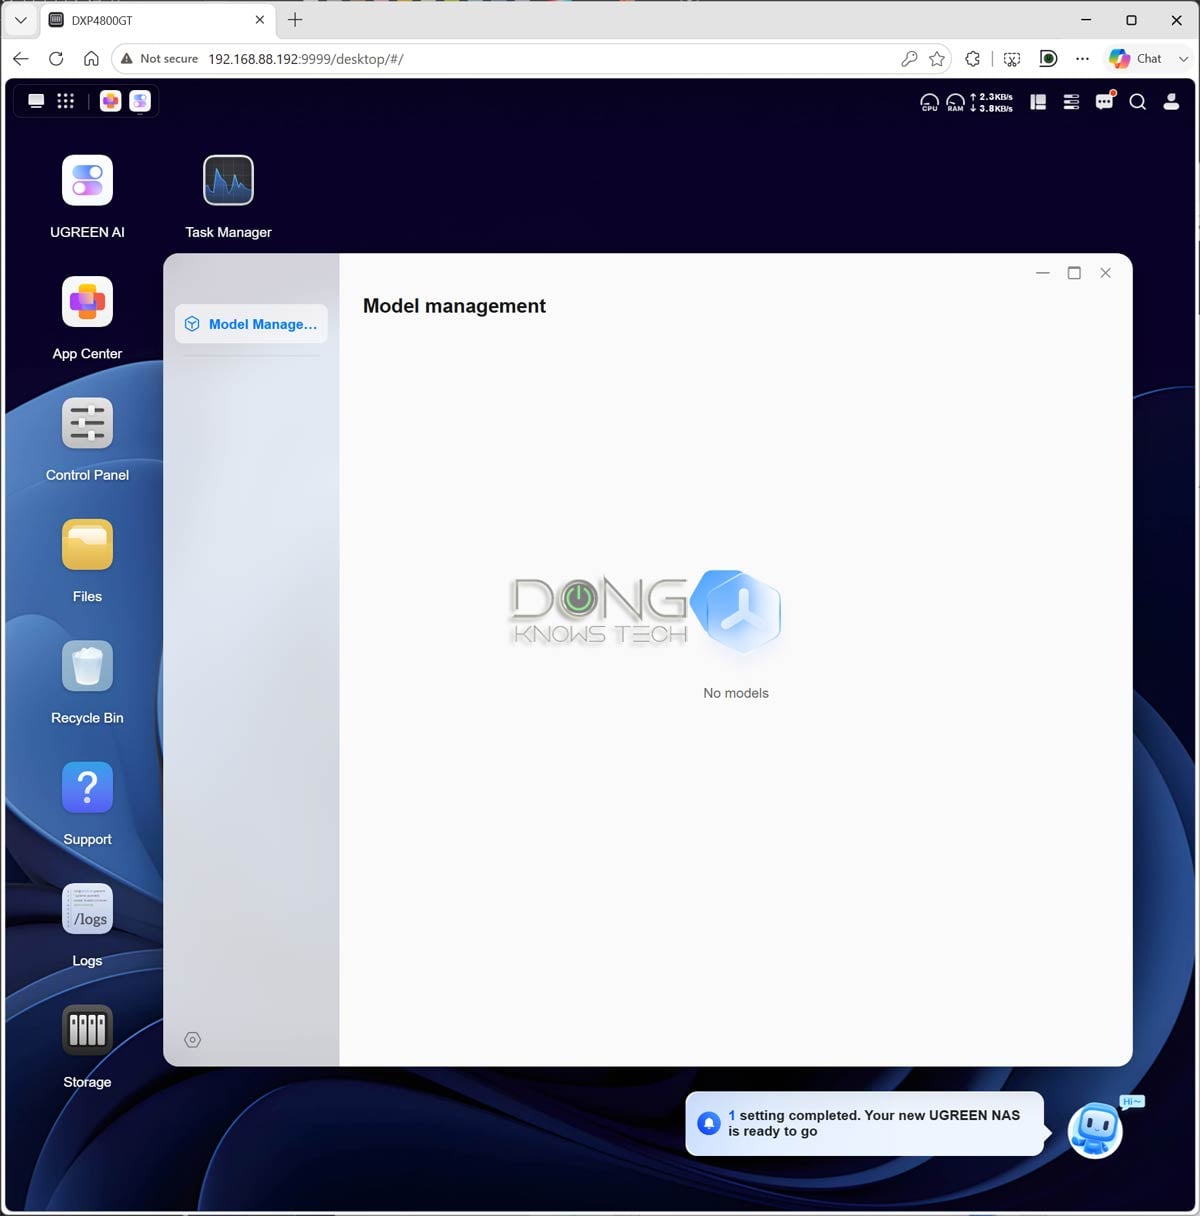Open the Files desktop icon
Image resolution: width=1200 pixels, height=1216 pixels.
[x=87, y=545]
